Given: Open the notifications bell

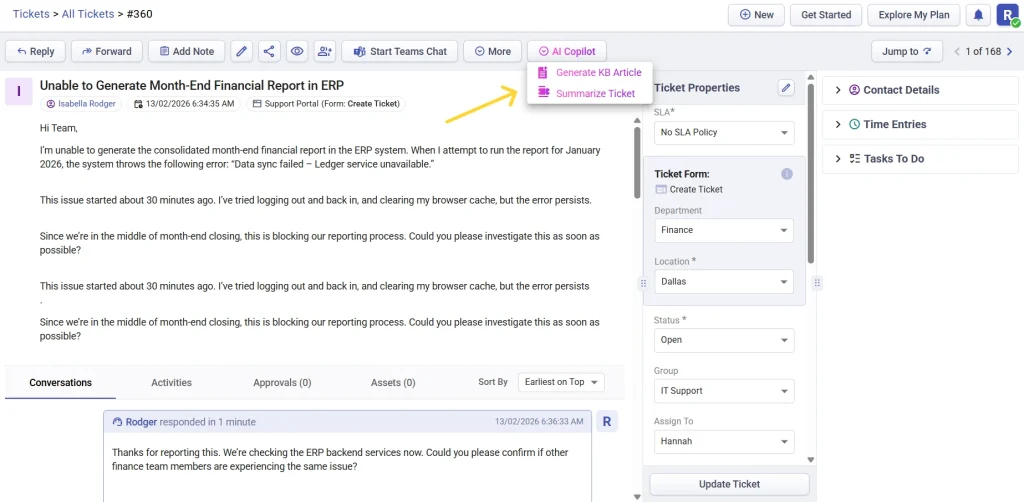Looking at the screenshot, I should pyautogui.click(x=978, y=15).
